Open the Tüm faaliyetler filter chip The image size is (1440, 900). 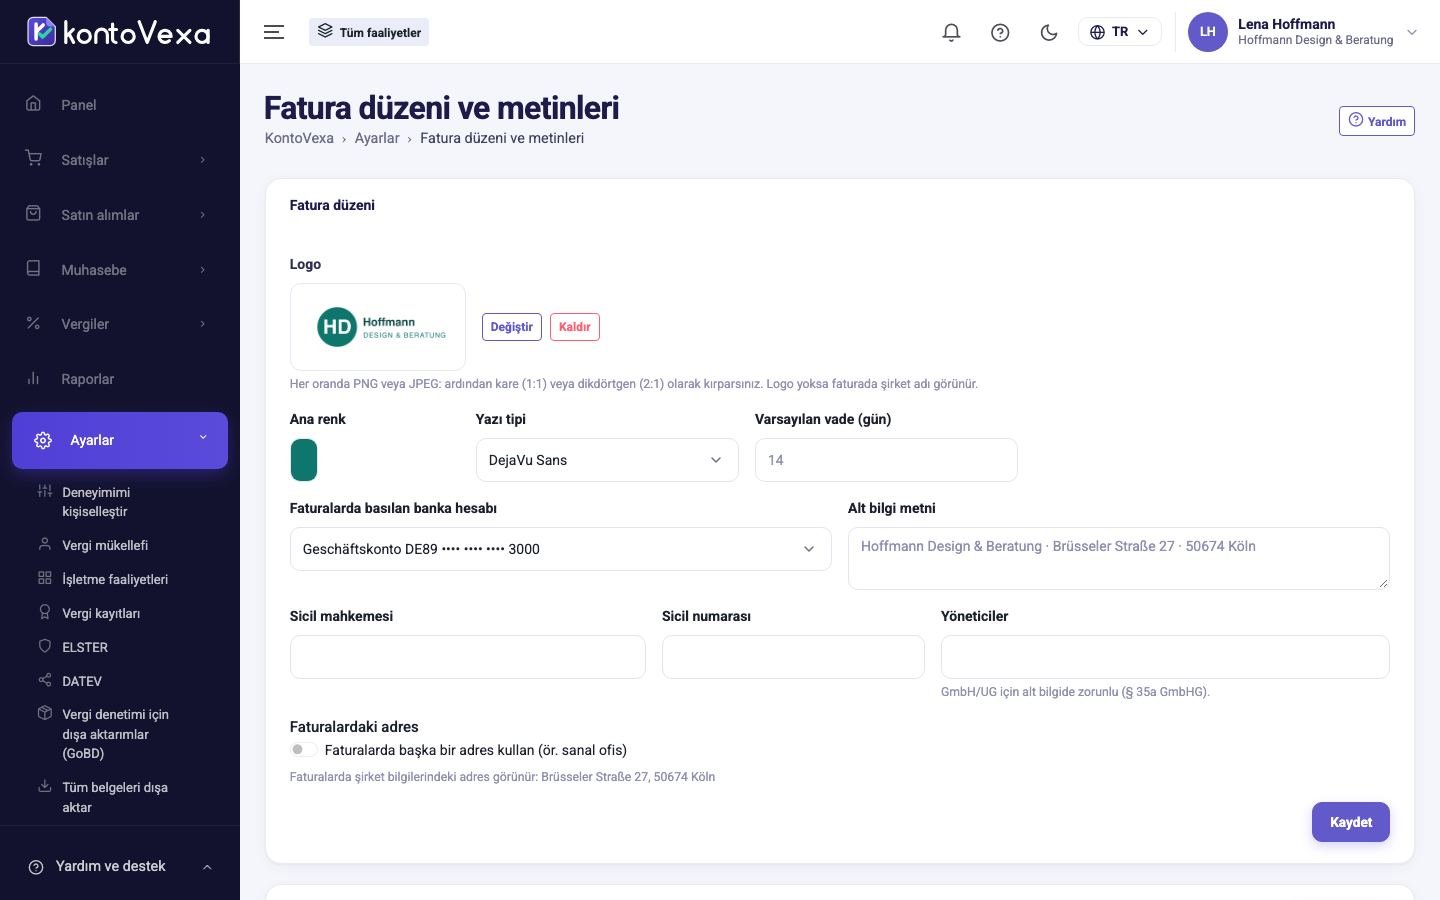click(369, 32)
